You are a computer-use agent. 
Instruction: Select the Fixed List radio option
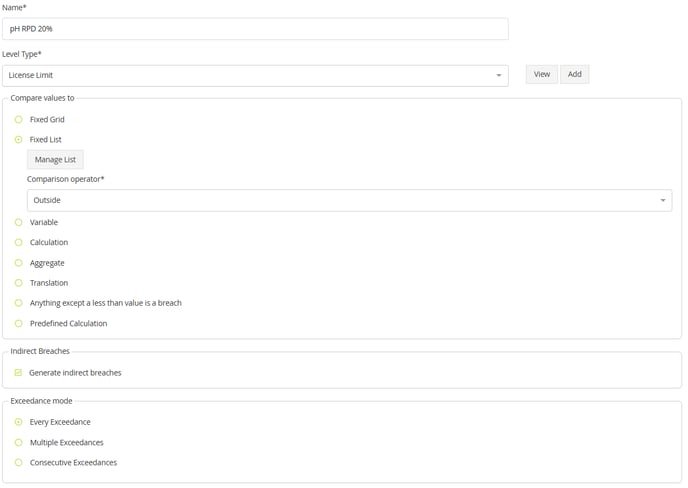pos(19,140)
